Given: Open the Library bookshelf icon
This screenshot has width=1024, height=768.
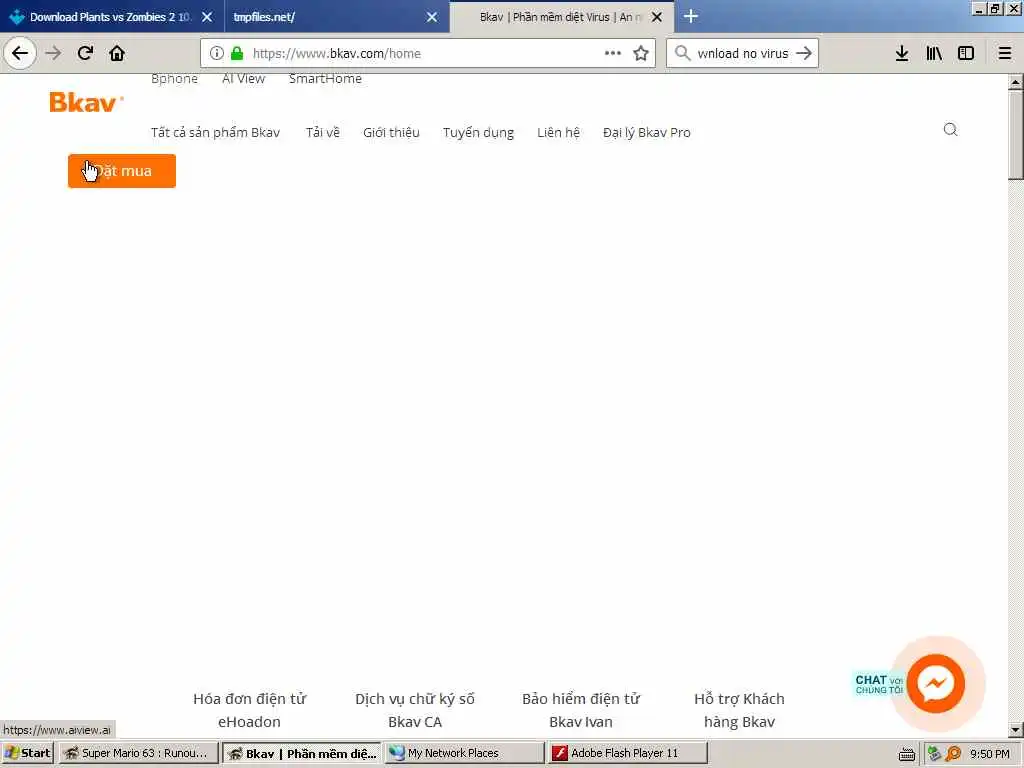Looking at the screenshot, I should point(934,53).
